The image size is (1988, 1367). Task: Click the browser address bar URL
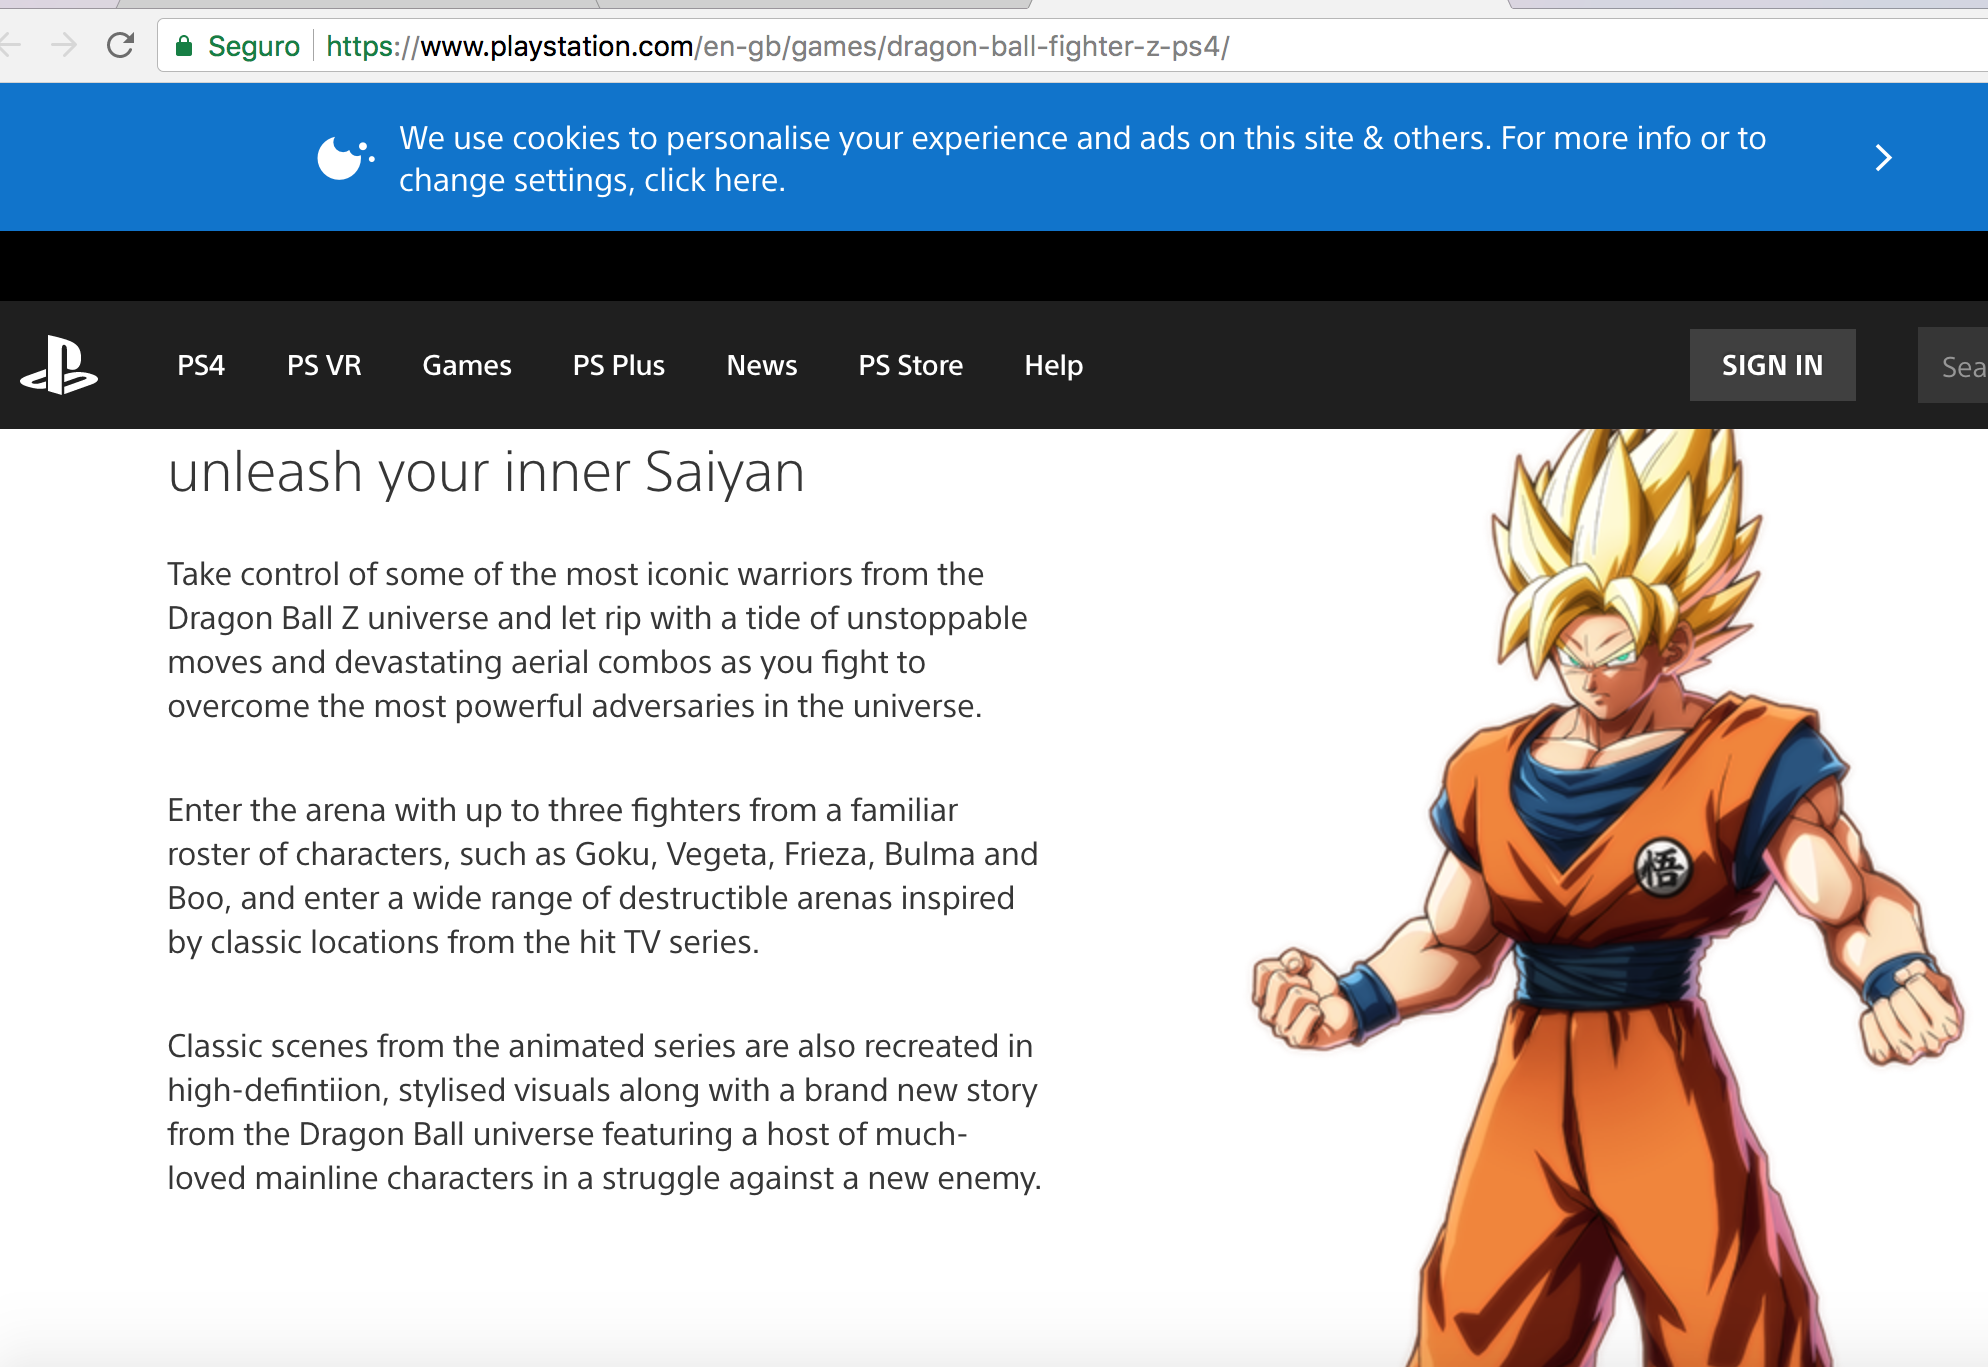point(778,46)
